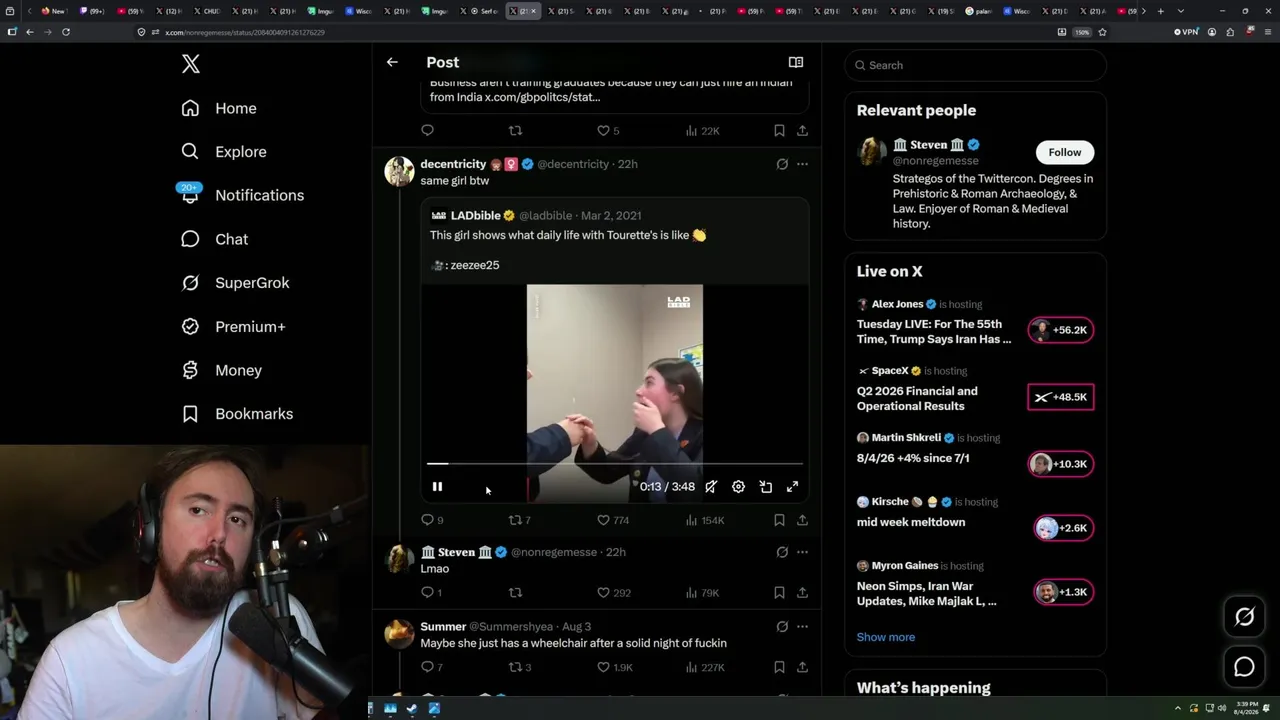
Task: Reply to Steven's Lmao post
Action: (432, 592)
